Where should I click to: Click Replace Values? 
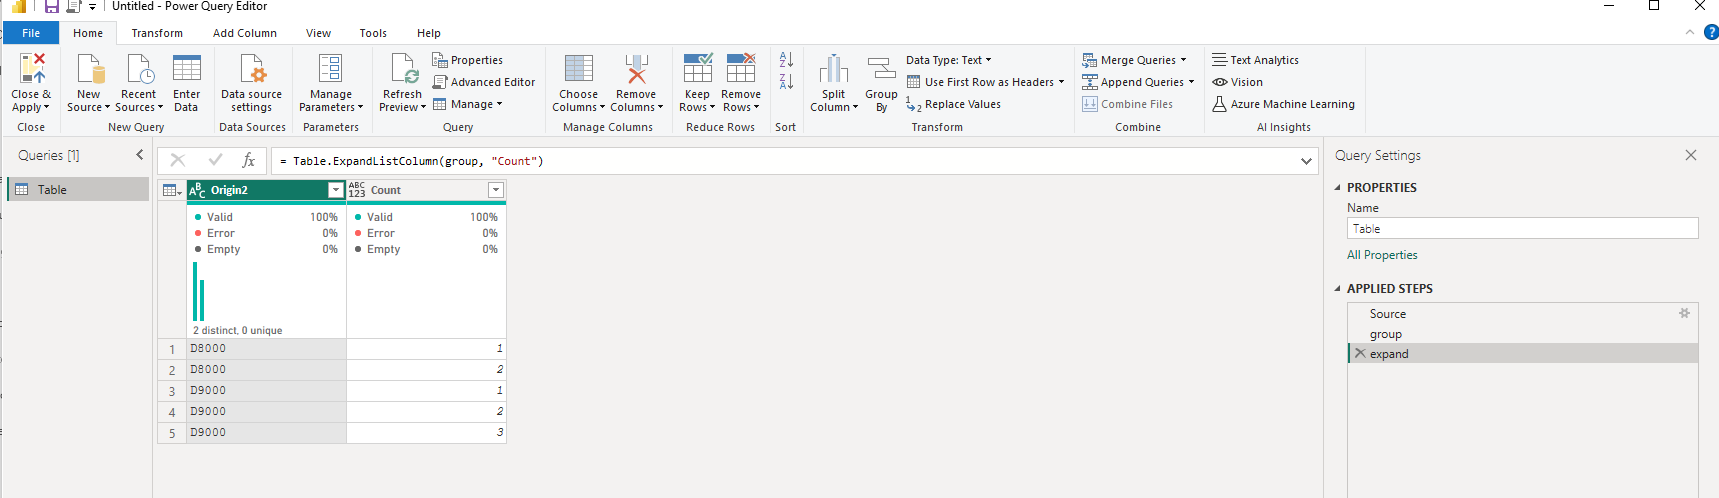coord(953,104)
